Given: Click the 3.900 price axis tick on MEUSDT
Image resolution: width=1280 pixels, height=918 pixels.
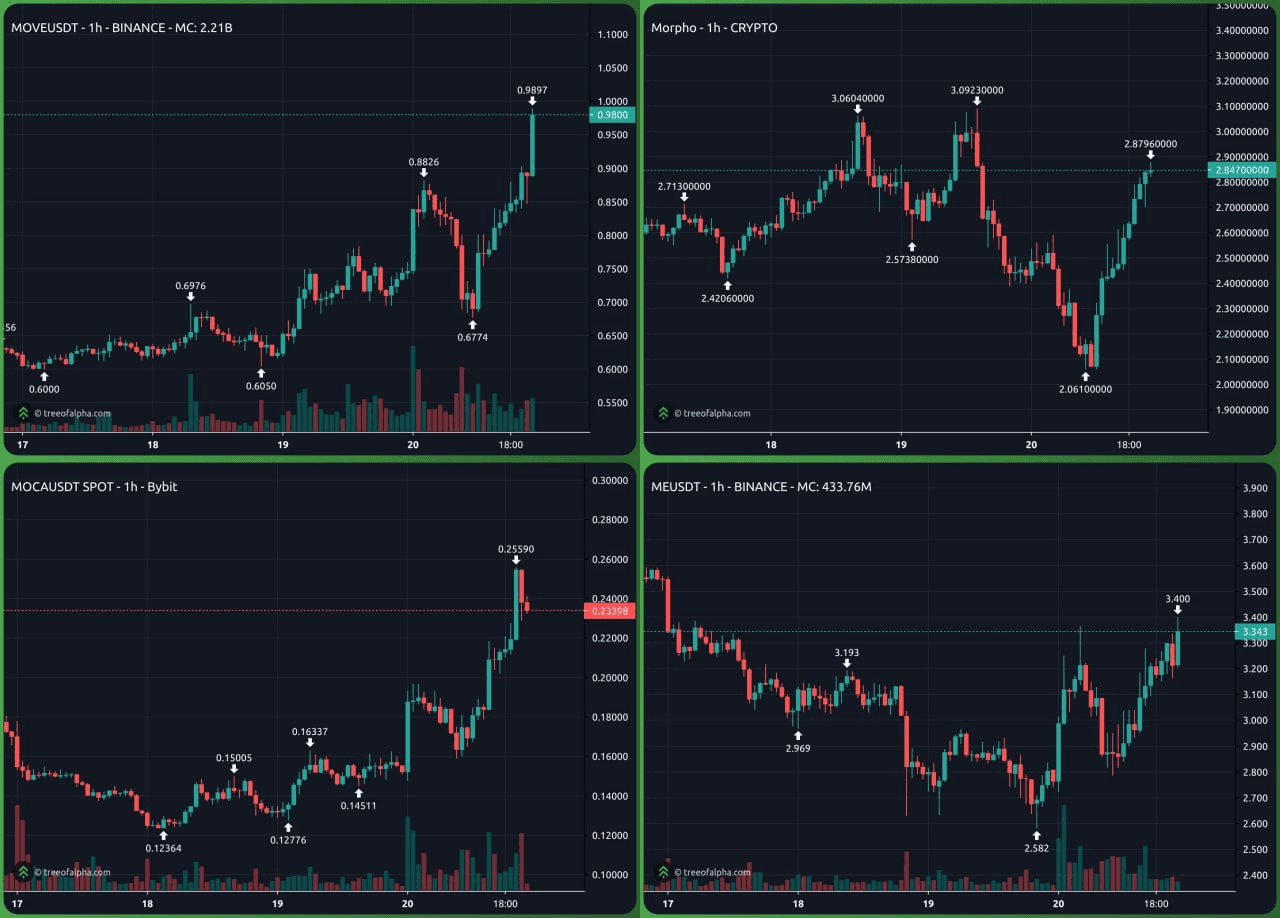Looking at the screenshot, I should [x=1254, y=488].
